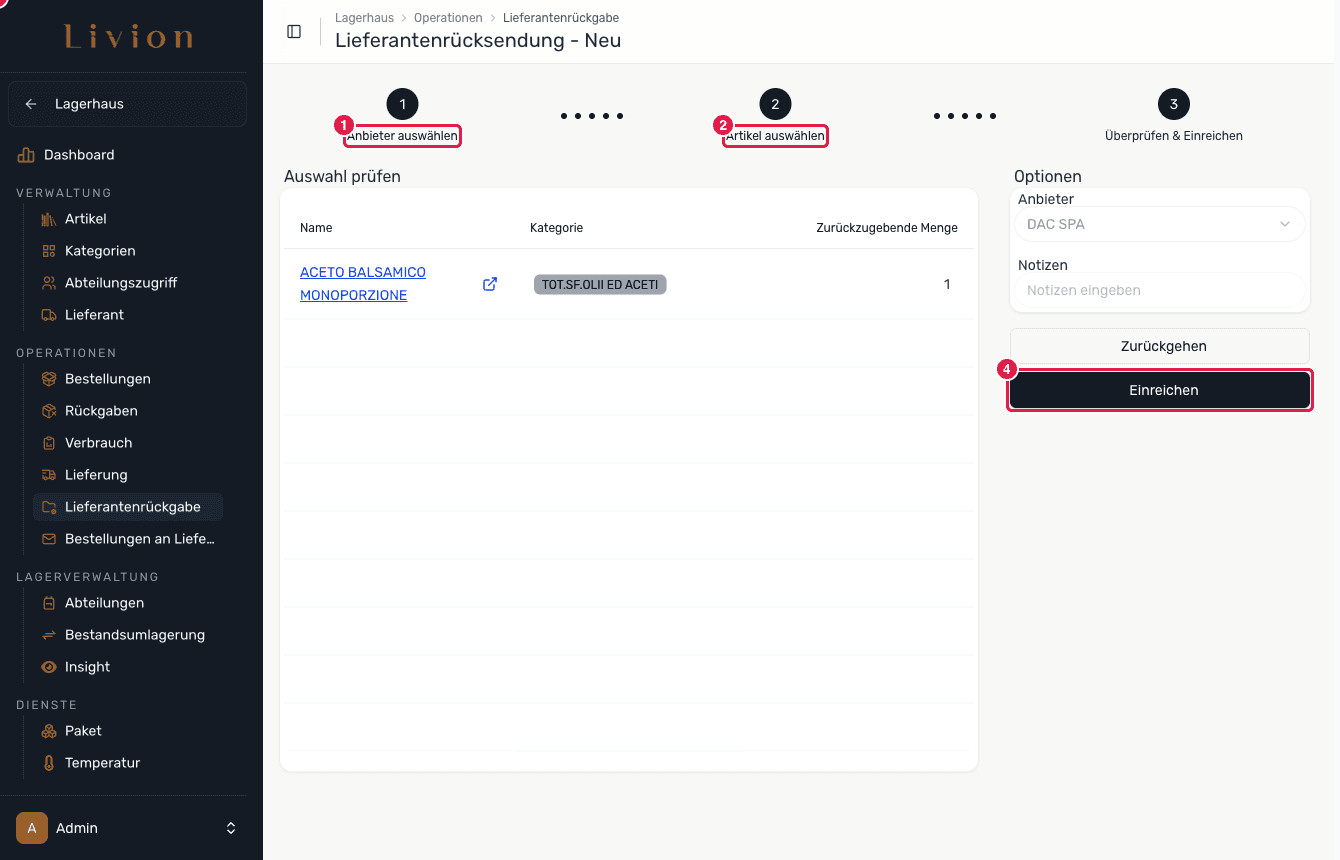This screenshot has width=1340, height=860.
Task: Click the Rückgaben package icon
Action: pos(49,411)
